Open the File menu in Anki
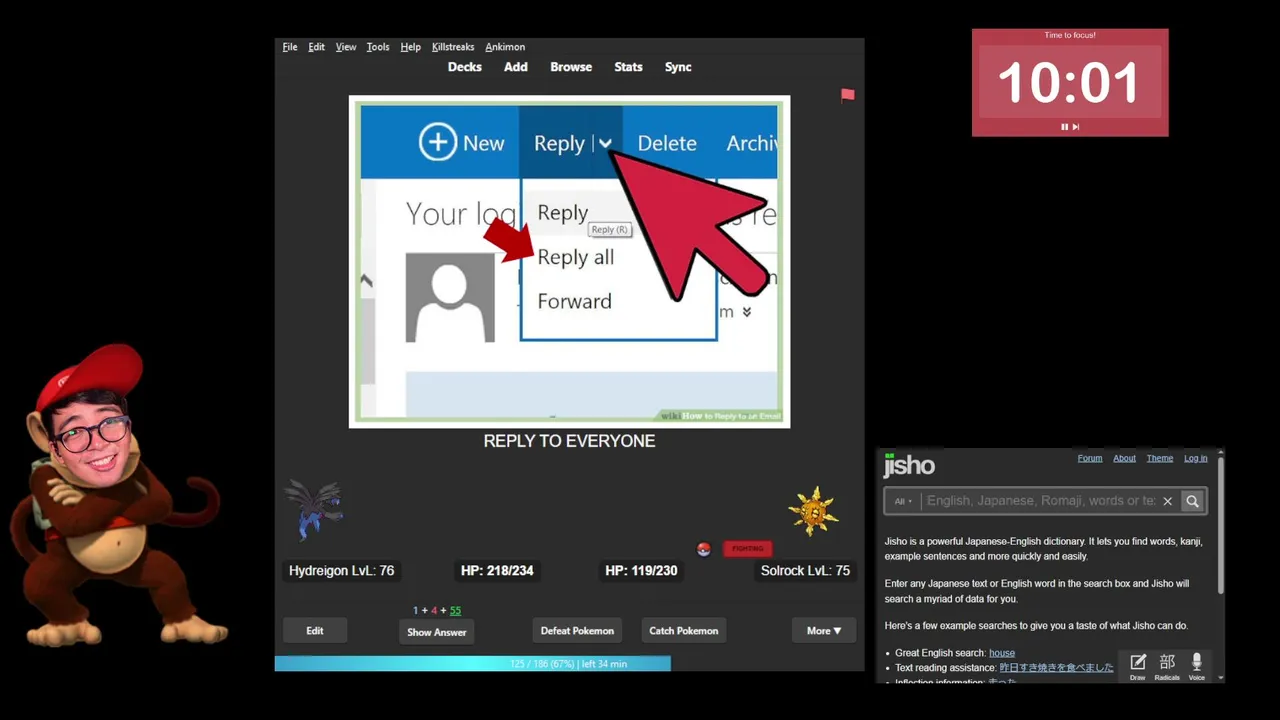This screenshot has height=720, width=1280. (x=290, y=47)
